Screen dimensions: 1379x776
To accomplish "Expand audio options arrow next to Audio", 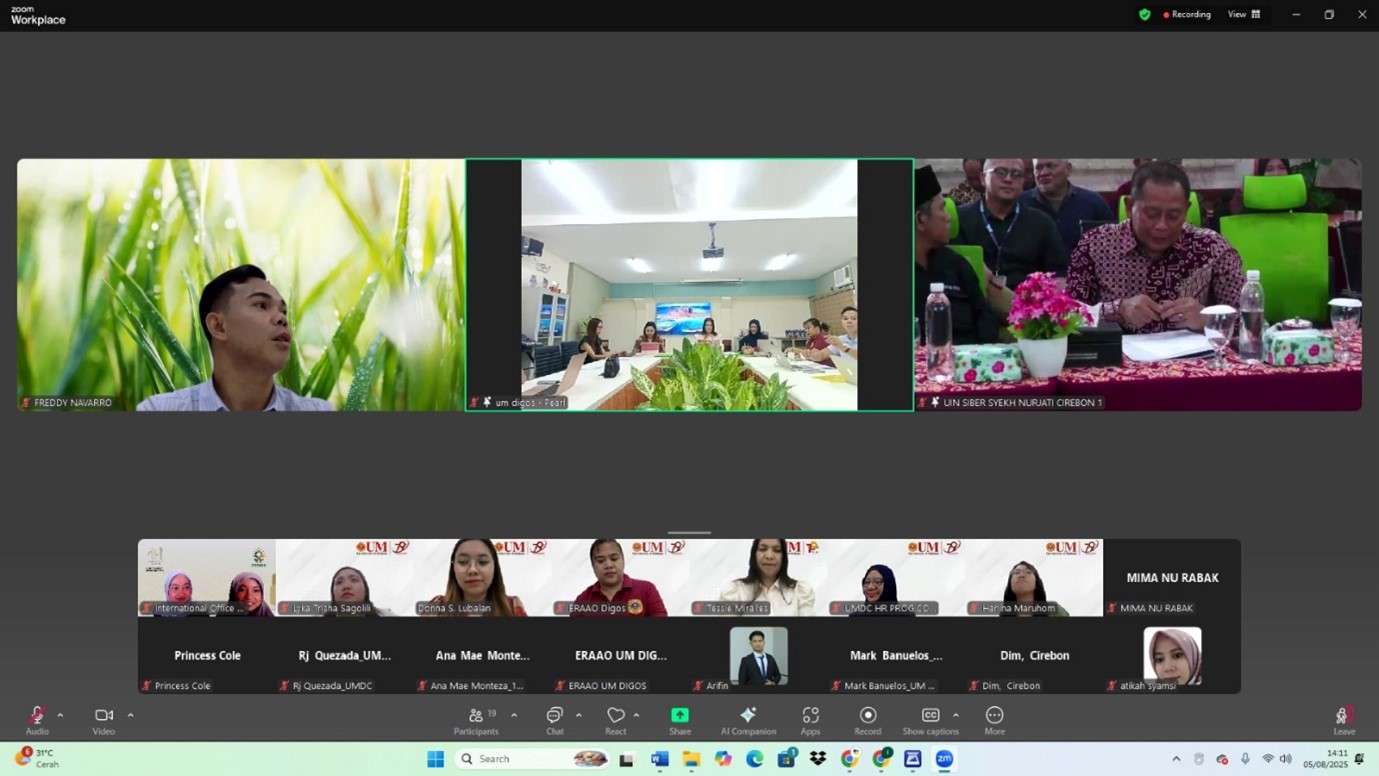I will coord(60,715).
